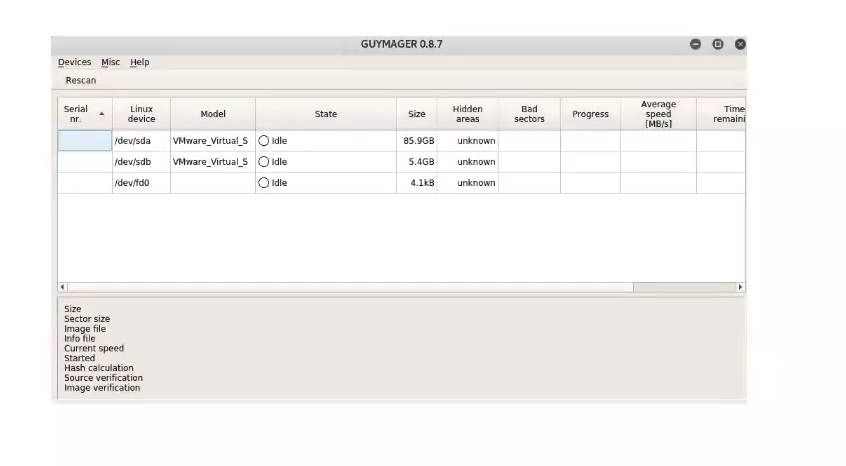Screen dimensions: 846x466
Task: Open the Help menu
Action: coord(140,62)
